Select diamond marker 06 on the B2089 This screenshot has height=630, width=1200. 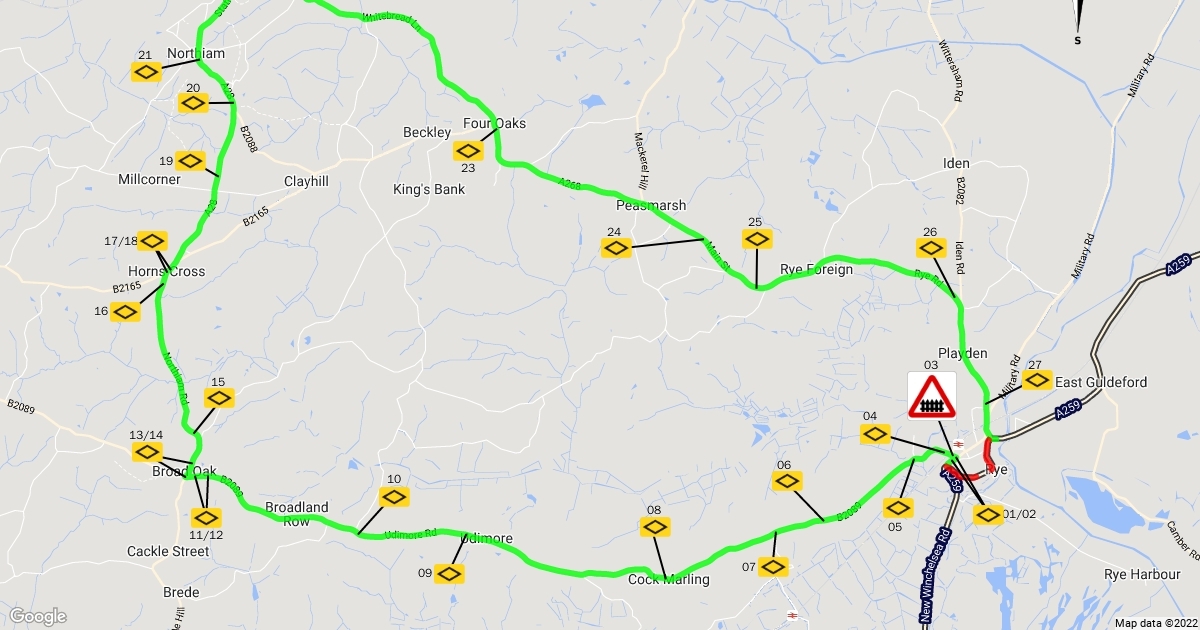(788, 482)
